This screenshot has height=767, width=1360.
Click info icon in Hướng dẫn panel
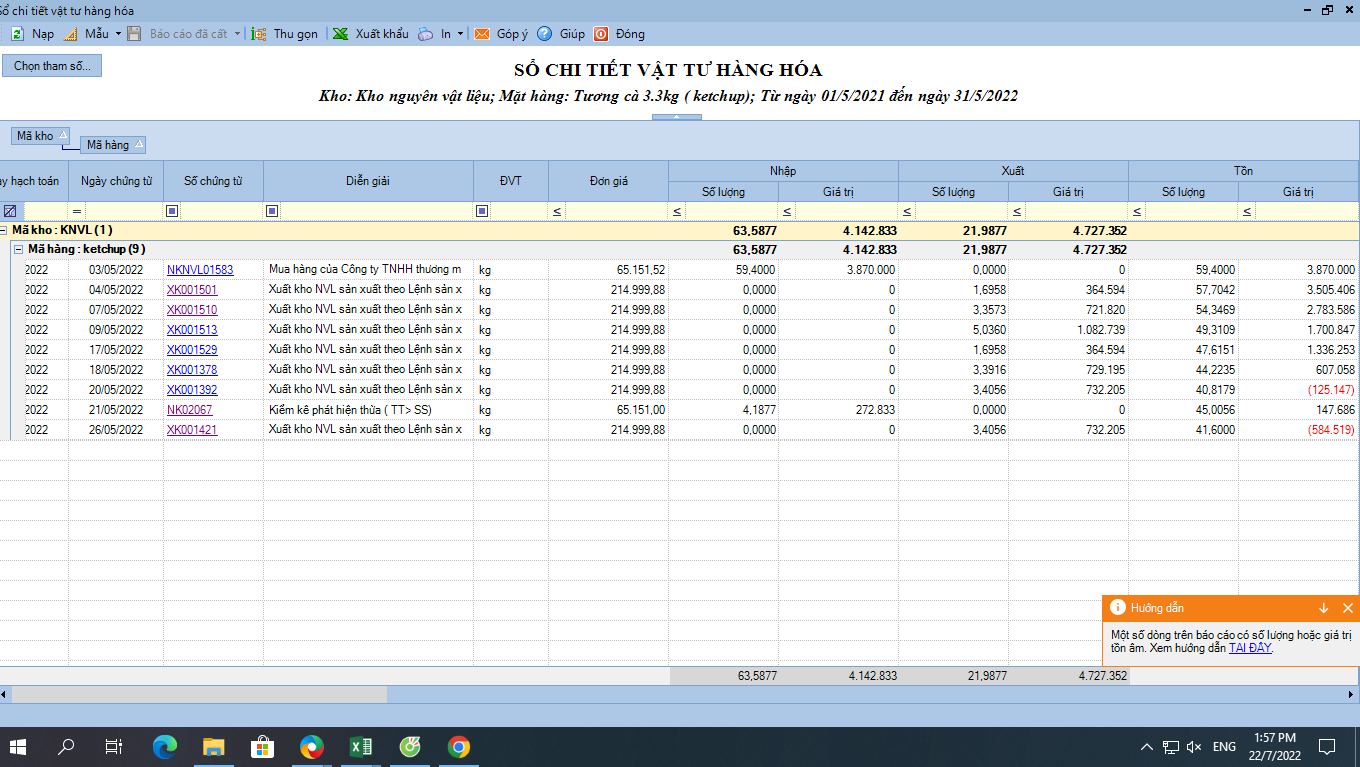[1118, 608]
